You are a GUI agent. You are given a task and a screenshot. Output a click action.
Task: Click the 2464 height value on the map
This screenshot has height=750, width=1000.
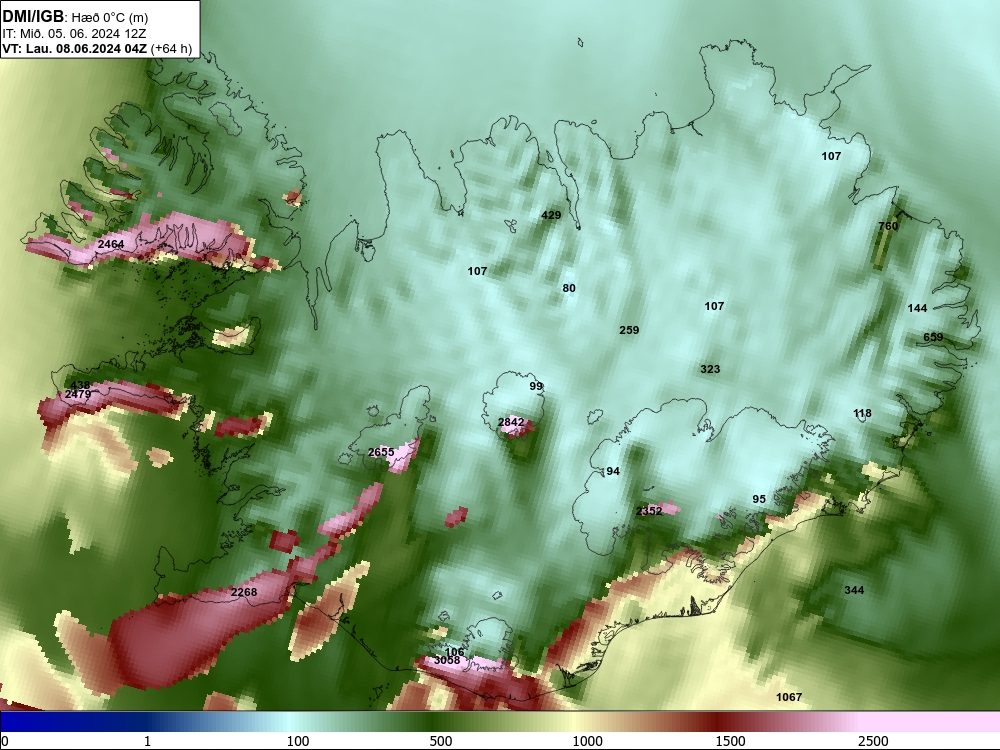pos(111,244)
